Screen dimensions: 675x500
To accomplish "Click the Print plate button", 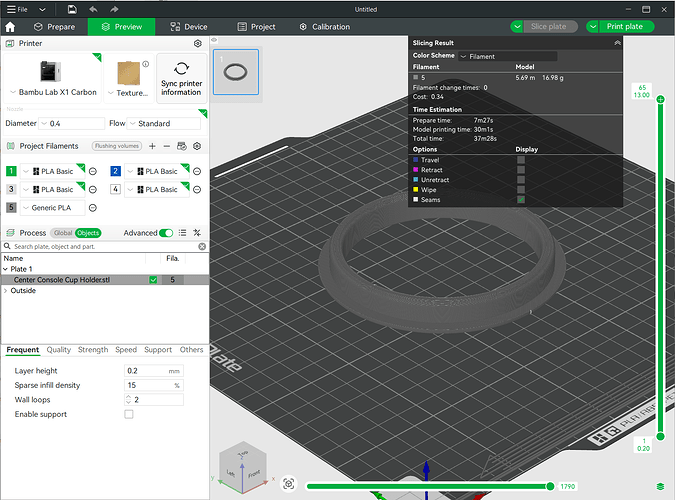I will 625,27.
